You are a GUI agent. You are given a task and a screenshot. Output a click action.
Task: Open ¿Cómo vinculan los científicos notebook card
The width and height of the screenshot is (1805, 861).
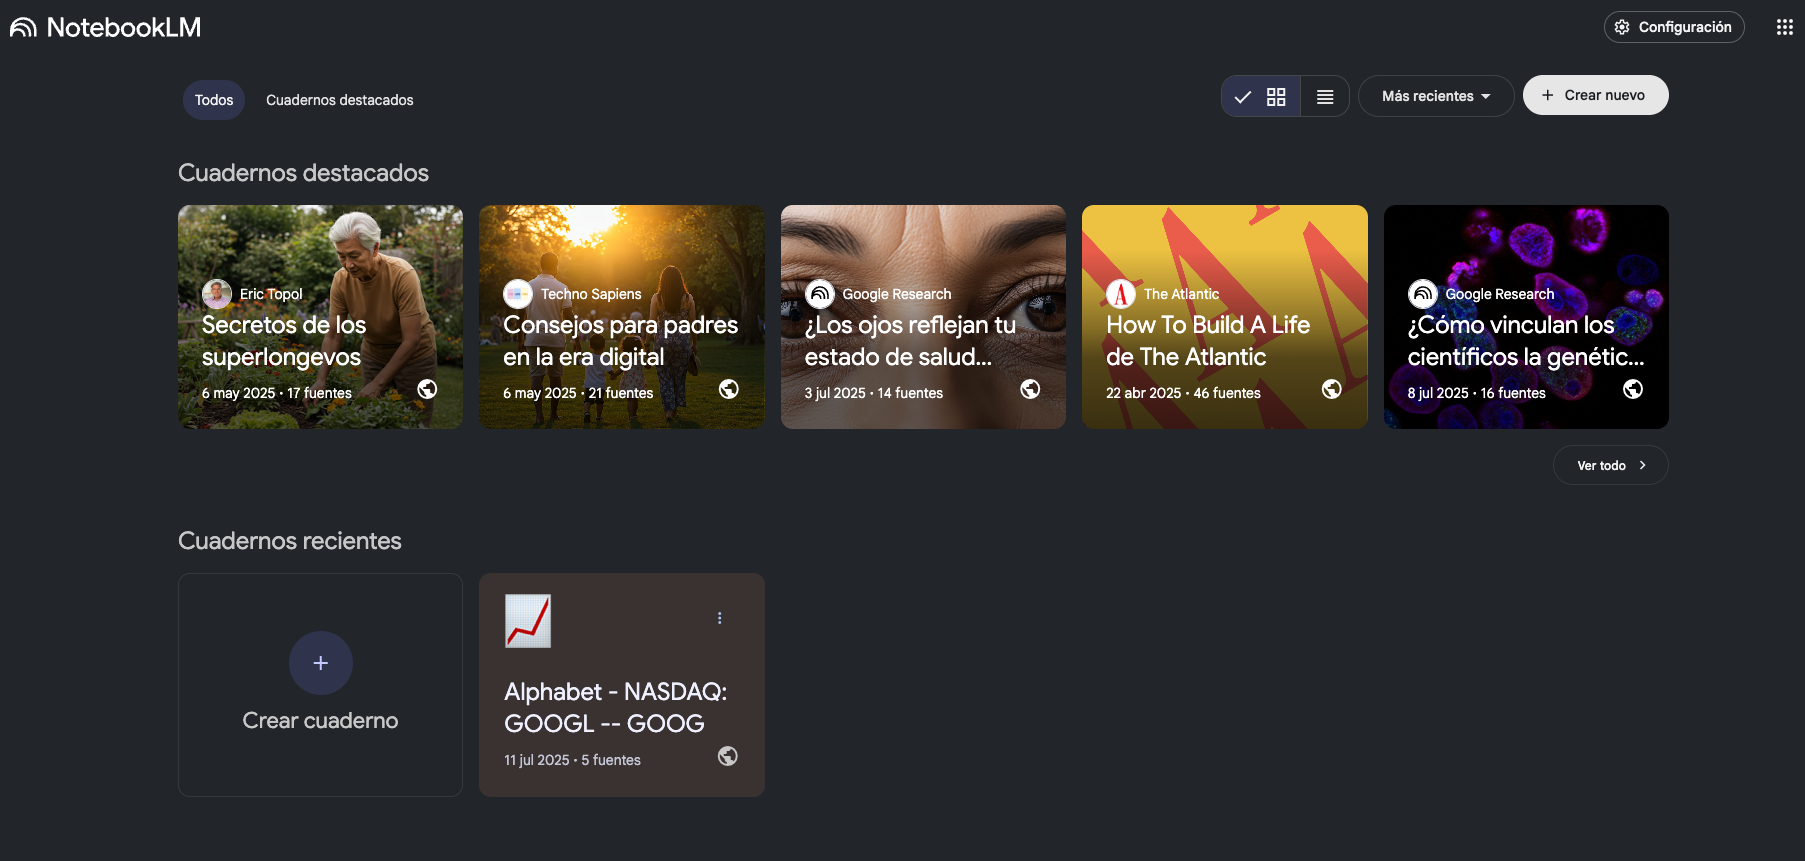(1525, 340)
